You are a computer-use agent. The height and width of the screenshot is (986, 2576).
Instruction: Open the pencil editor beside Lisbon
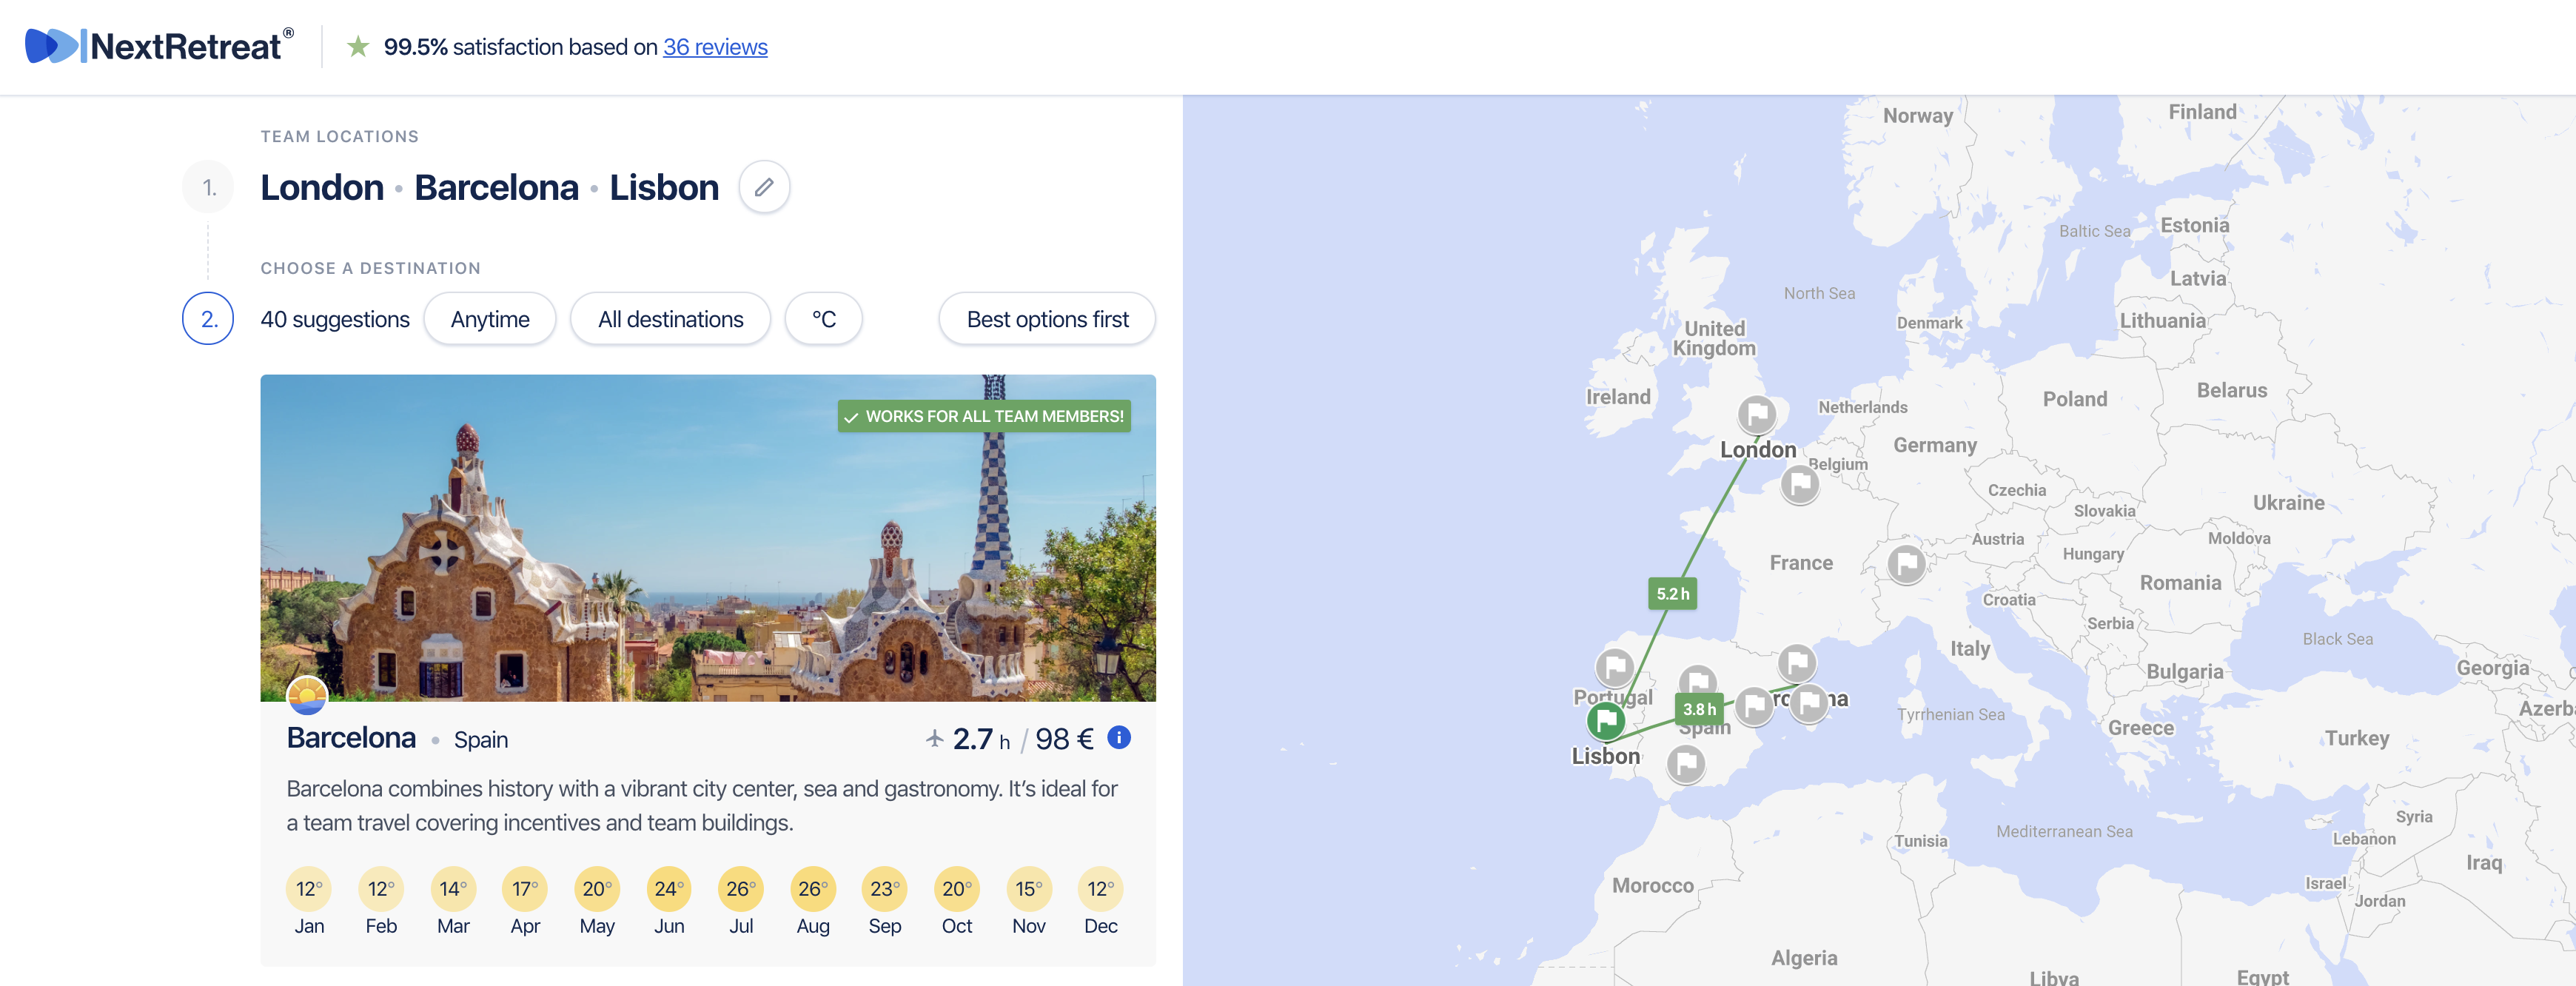click(x=764, y=187)
